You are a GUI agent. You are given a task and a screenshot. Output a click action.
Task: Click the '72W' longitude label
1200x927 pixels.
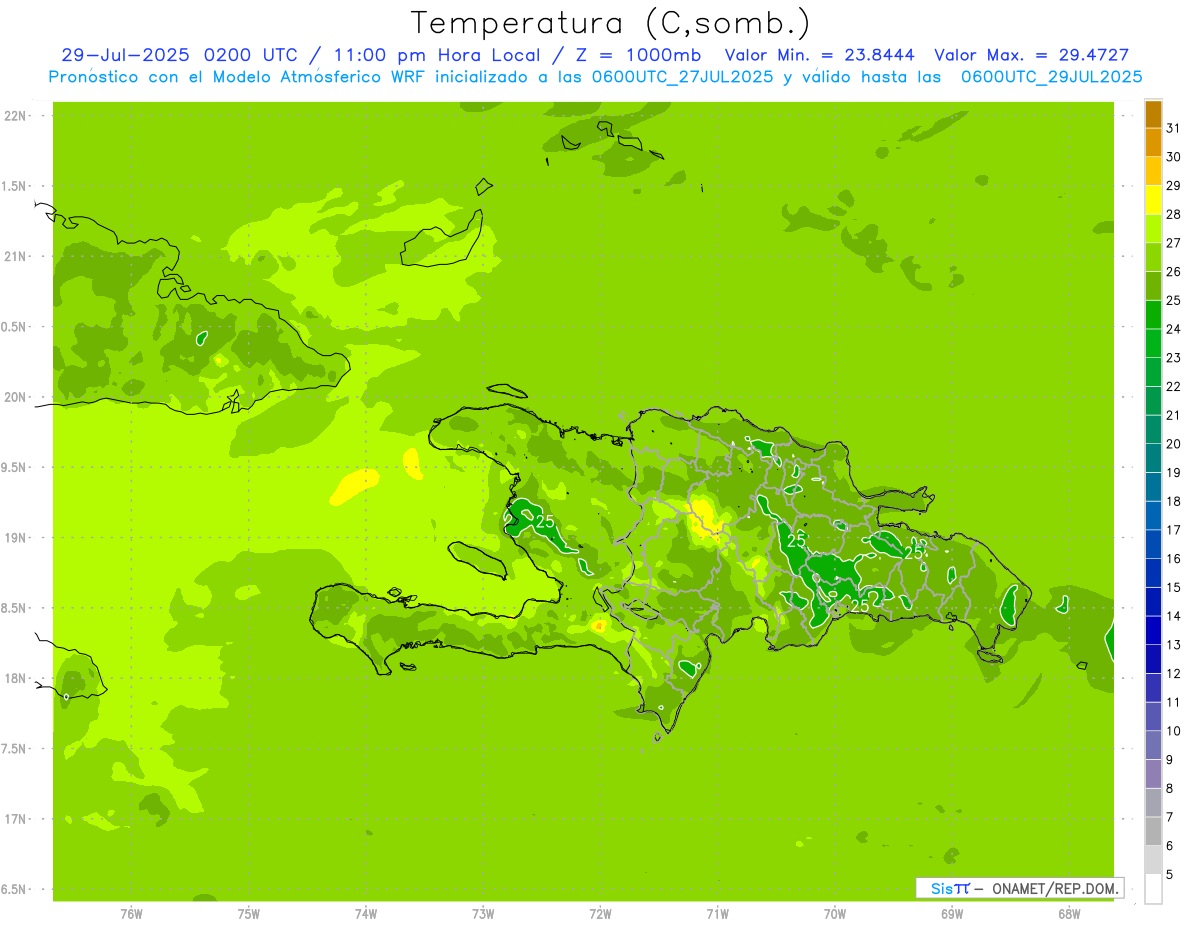coord(600,914)
